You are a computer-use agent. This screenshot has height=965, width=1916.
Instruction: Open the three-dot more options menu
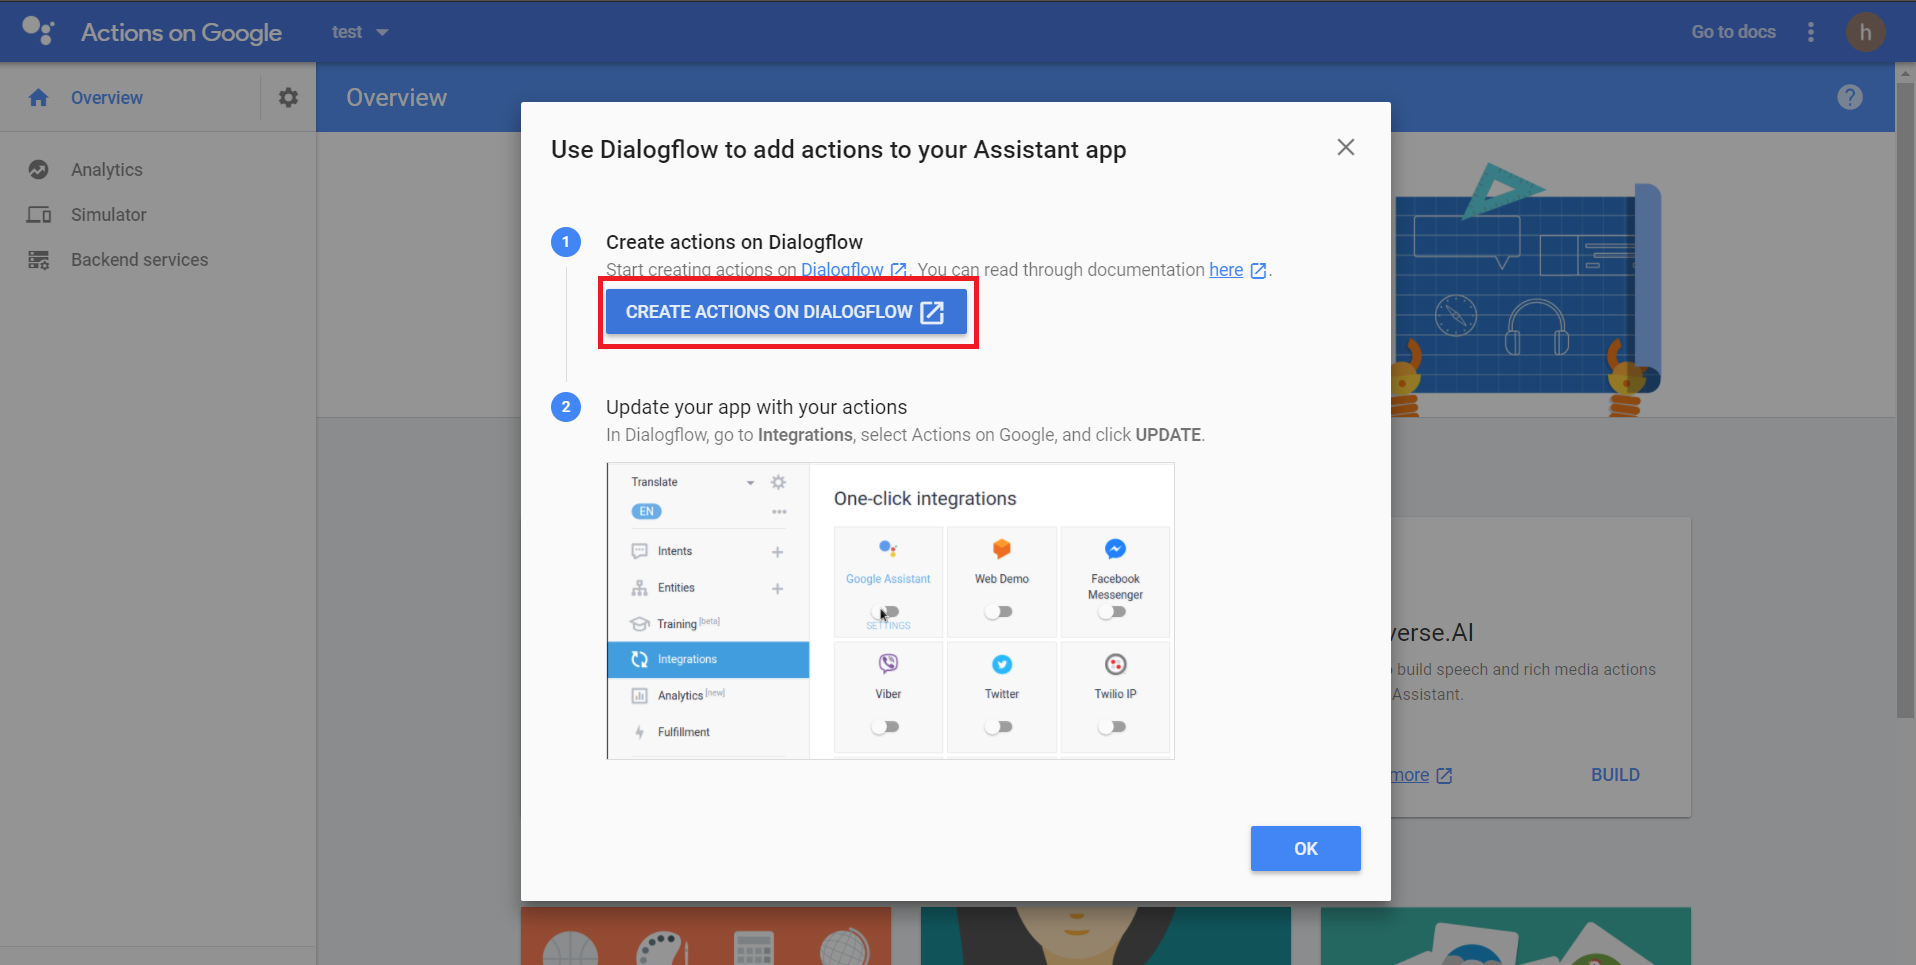tap(1810, 32)
